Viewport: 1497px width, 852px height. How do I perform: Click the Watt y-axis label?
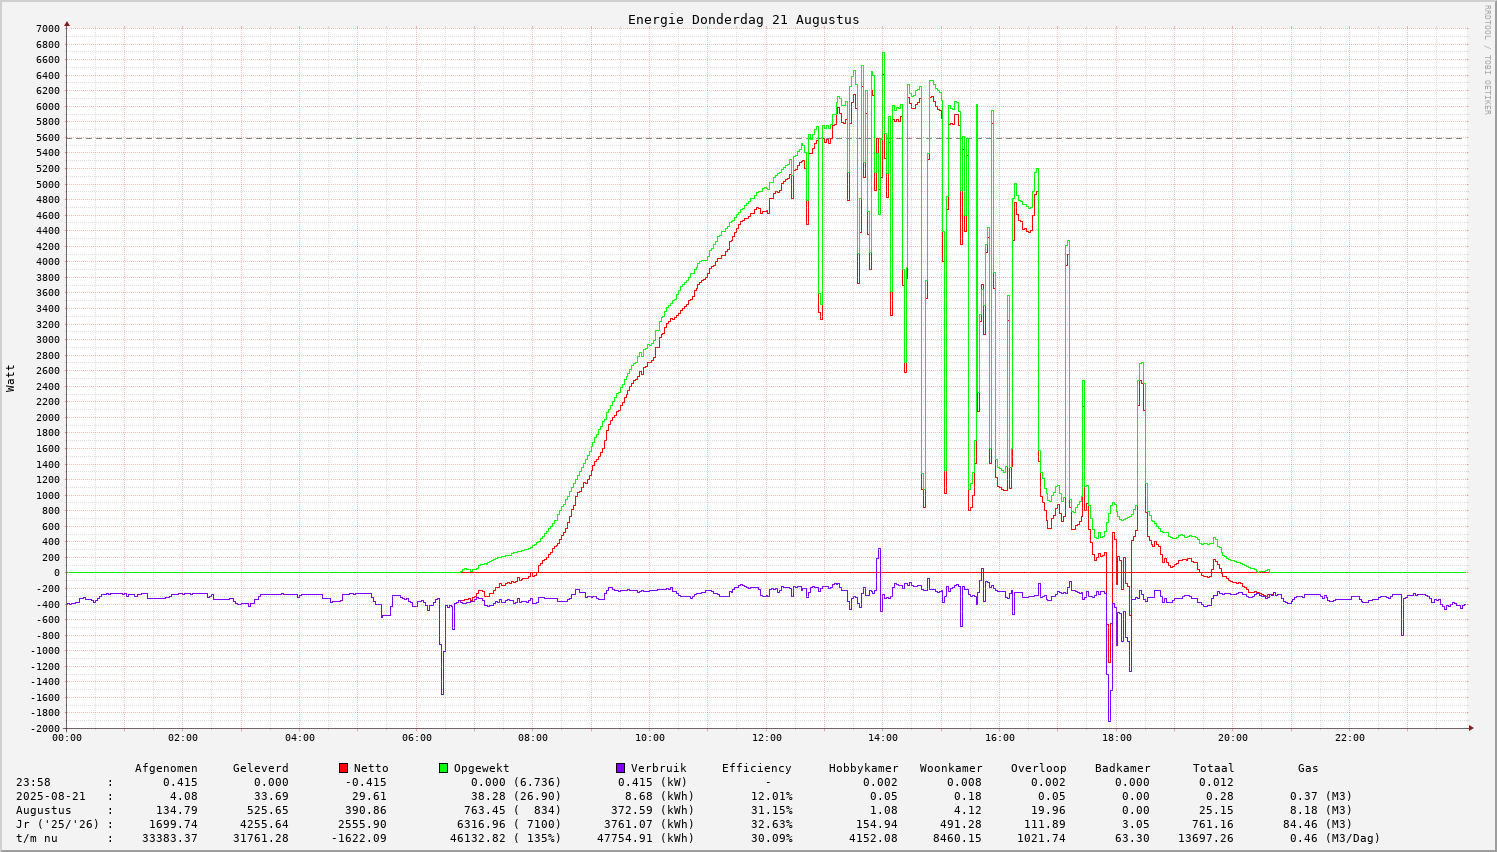point(11,377)
